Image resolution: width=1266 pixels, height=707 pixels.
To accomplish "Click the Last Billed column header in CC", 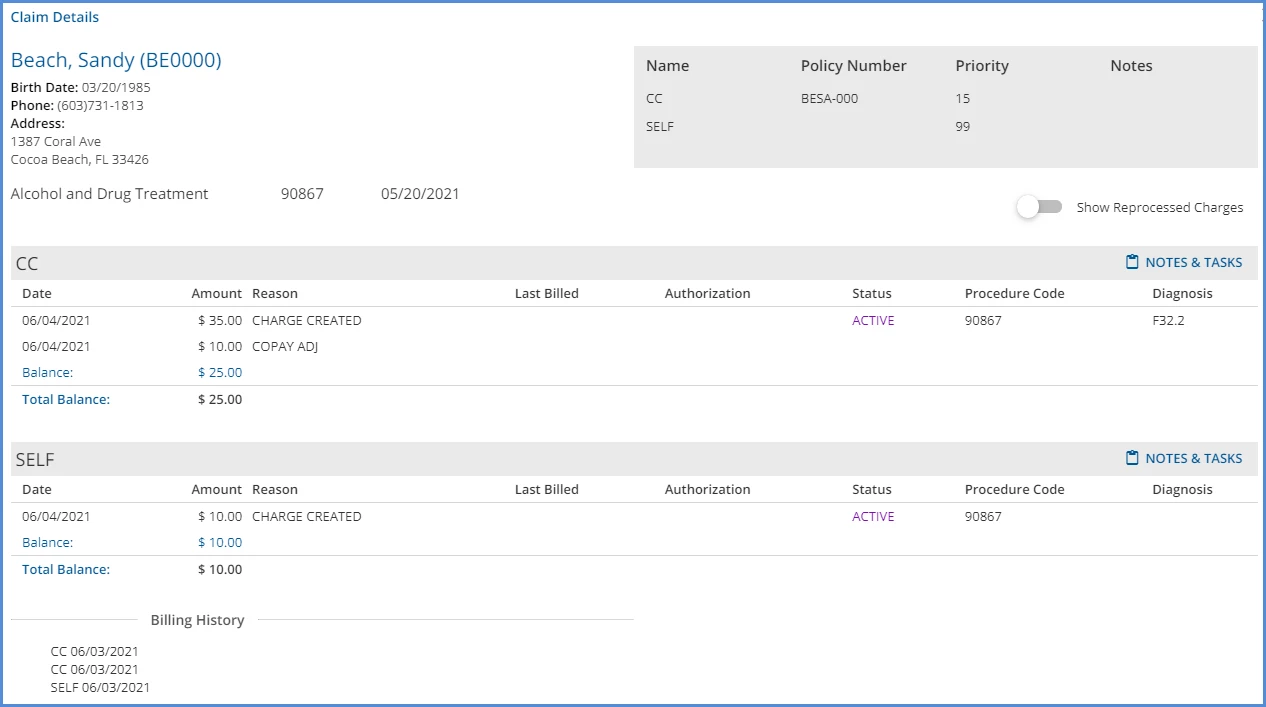I will 547,293.
